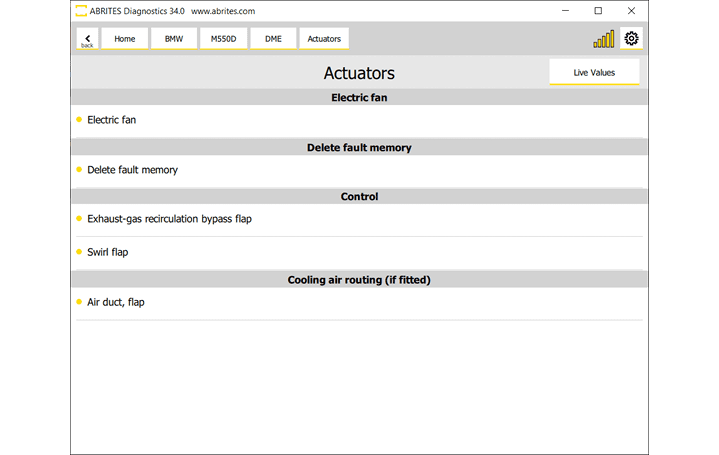719x455 pixels.
Task: Select the M550D breadcrumb
Action: point(224,39)
